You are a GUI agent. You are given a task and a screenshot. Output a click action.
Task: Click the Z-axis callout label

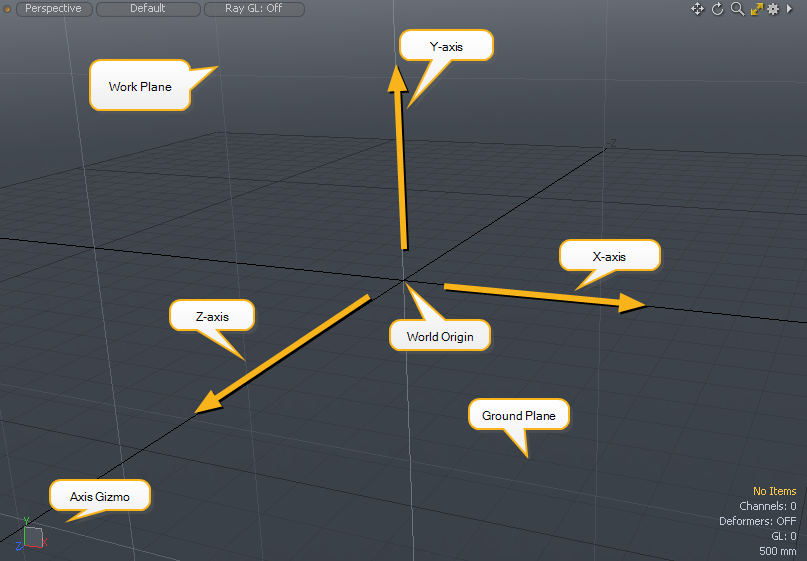212,316
